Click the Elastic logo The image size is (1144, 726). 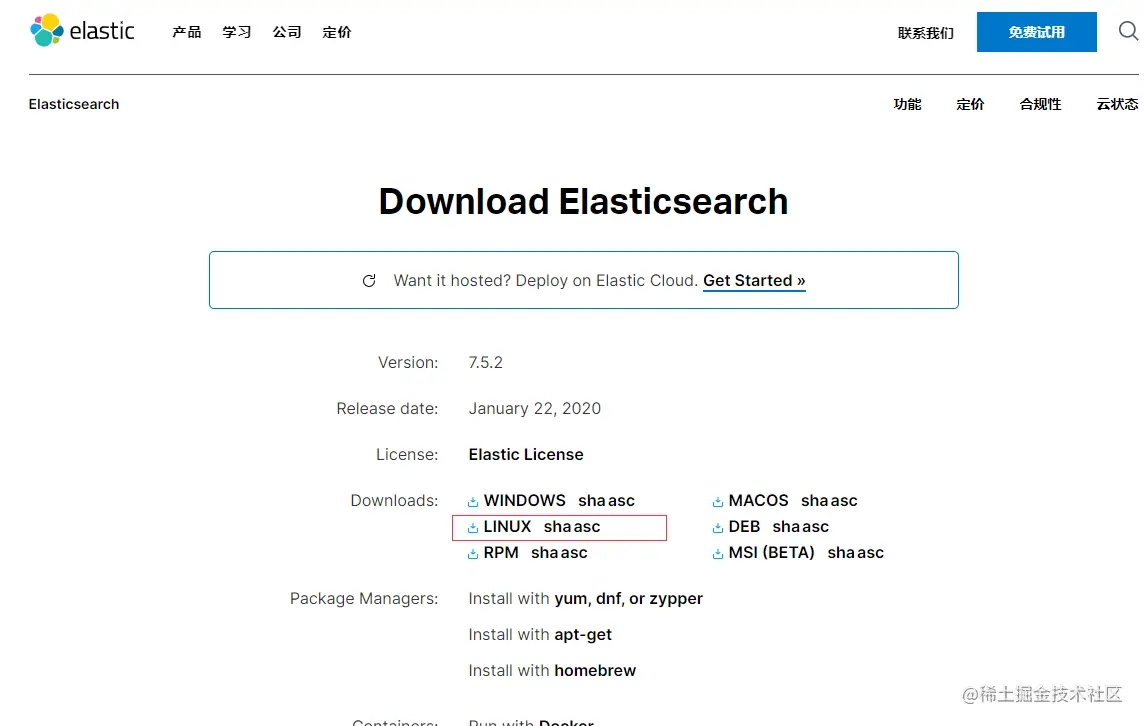[x=82, y=31]
